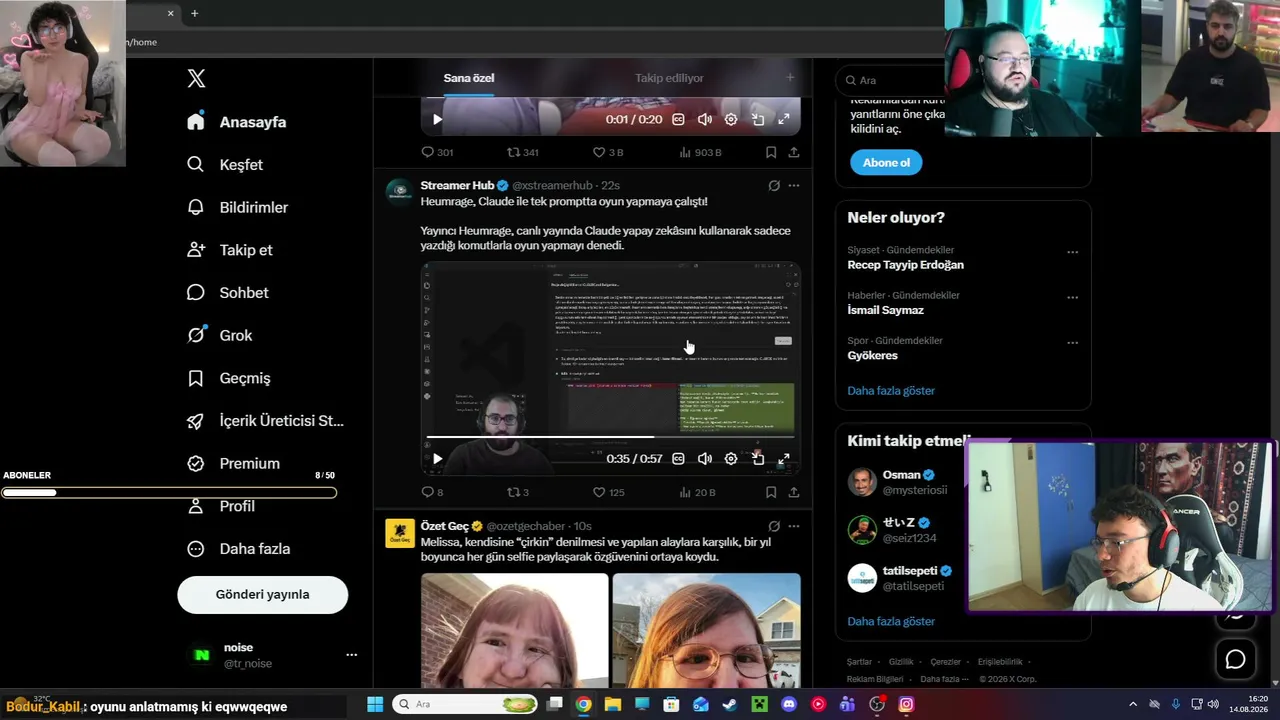Mute the top video's sound
Viewport: 1280px width, 720px height.
tap(705, 119)
